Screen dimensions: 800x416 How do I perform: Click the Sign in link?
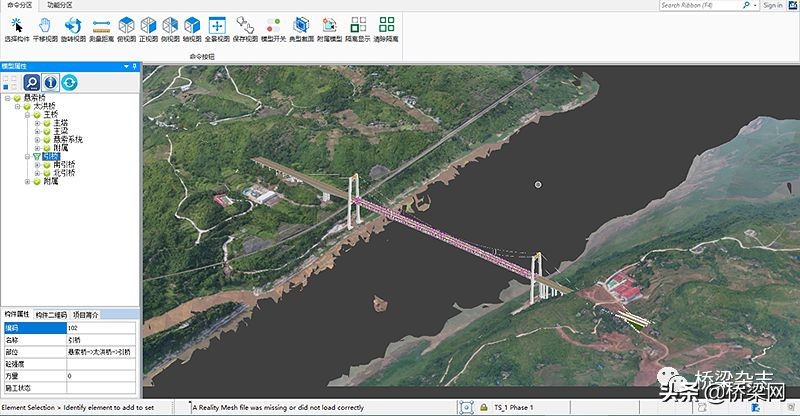pyautogui.click(x=772, y=5)
